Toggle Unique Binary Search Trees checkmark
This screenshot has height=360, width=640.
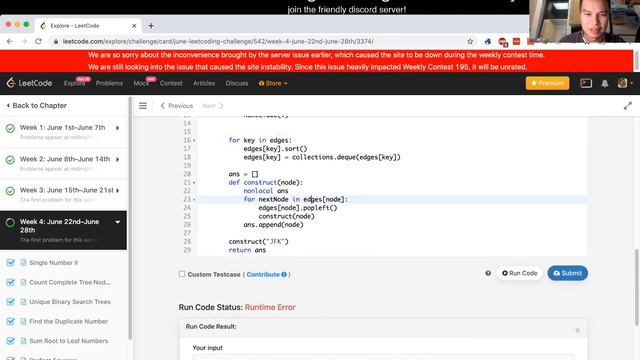click(x=11, y=302)
